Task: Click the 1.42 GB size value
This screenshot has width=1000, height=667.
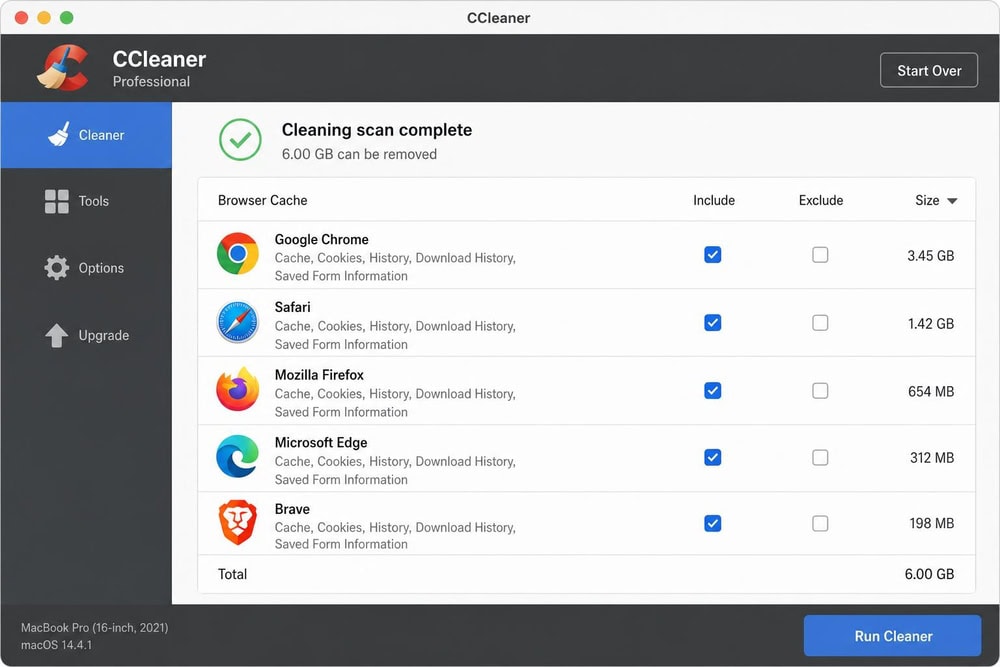Action: pyautogui.click(x=931, y=323)
